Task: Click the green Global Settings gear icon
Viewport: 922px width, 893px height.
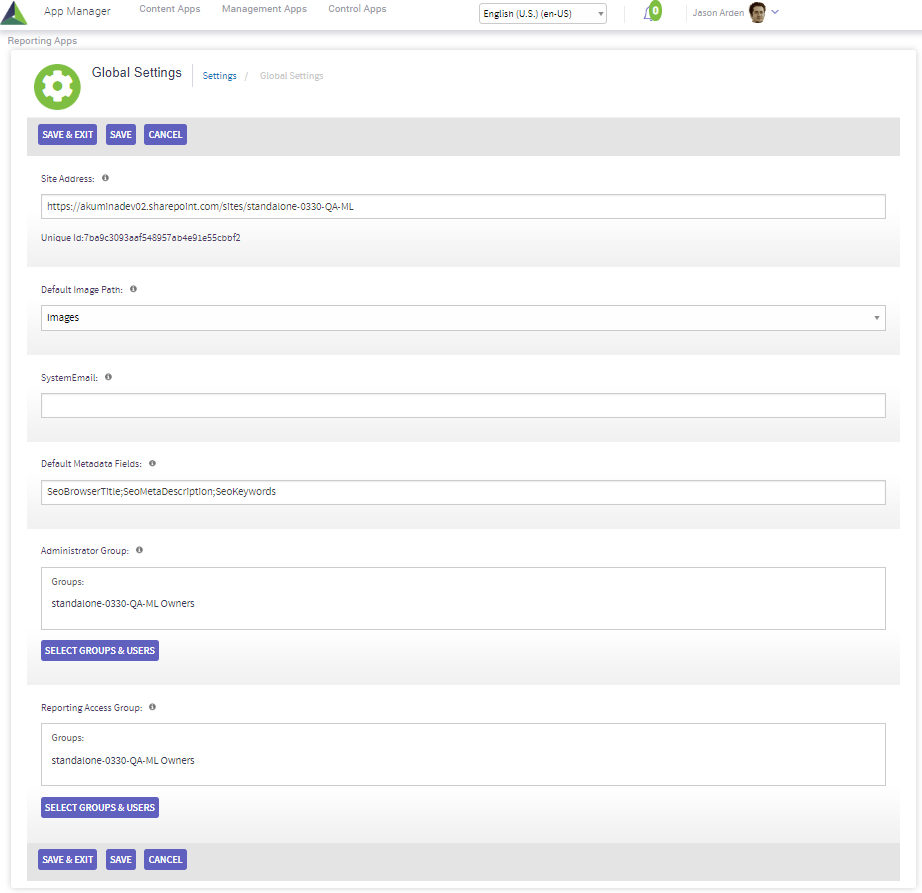Action: 57,87
